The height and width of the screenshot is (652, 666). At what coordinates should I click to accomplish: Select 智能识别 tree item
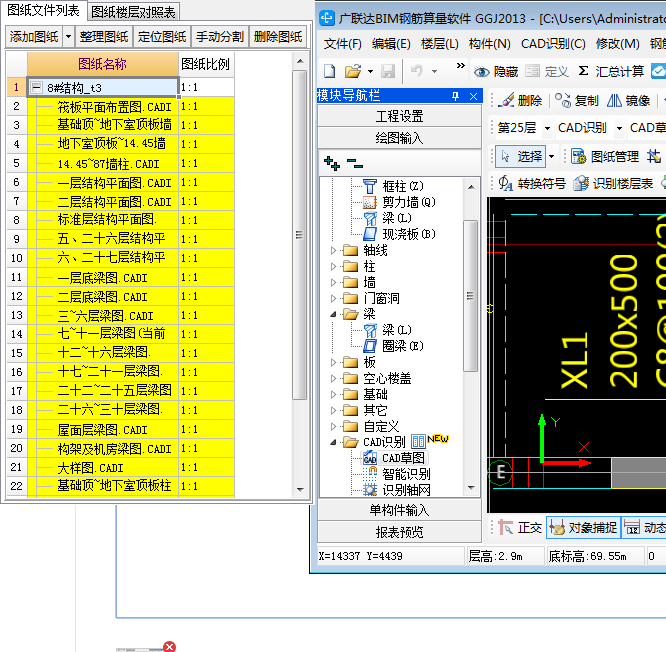coord(397,474)
